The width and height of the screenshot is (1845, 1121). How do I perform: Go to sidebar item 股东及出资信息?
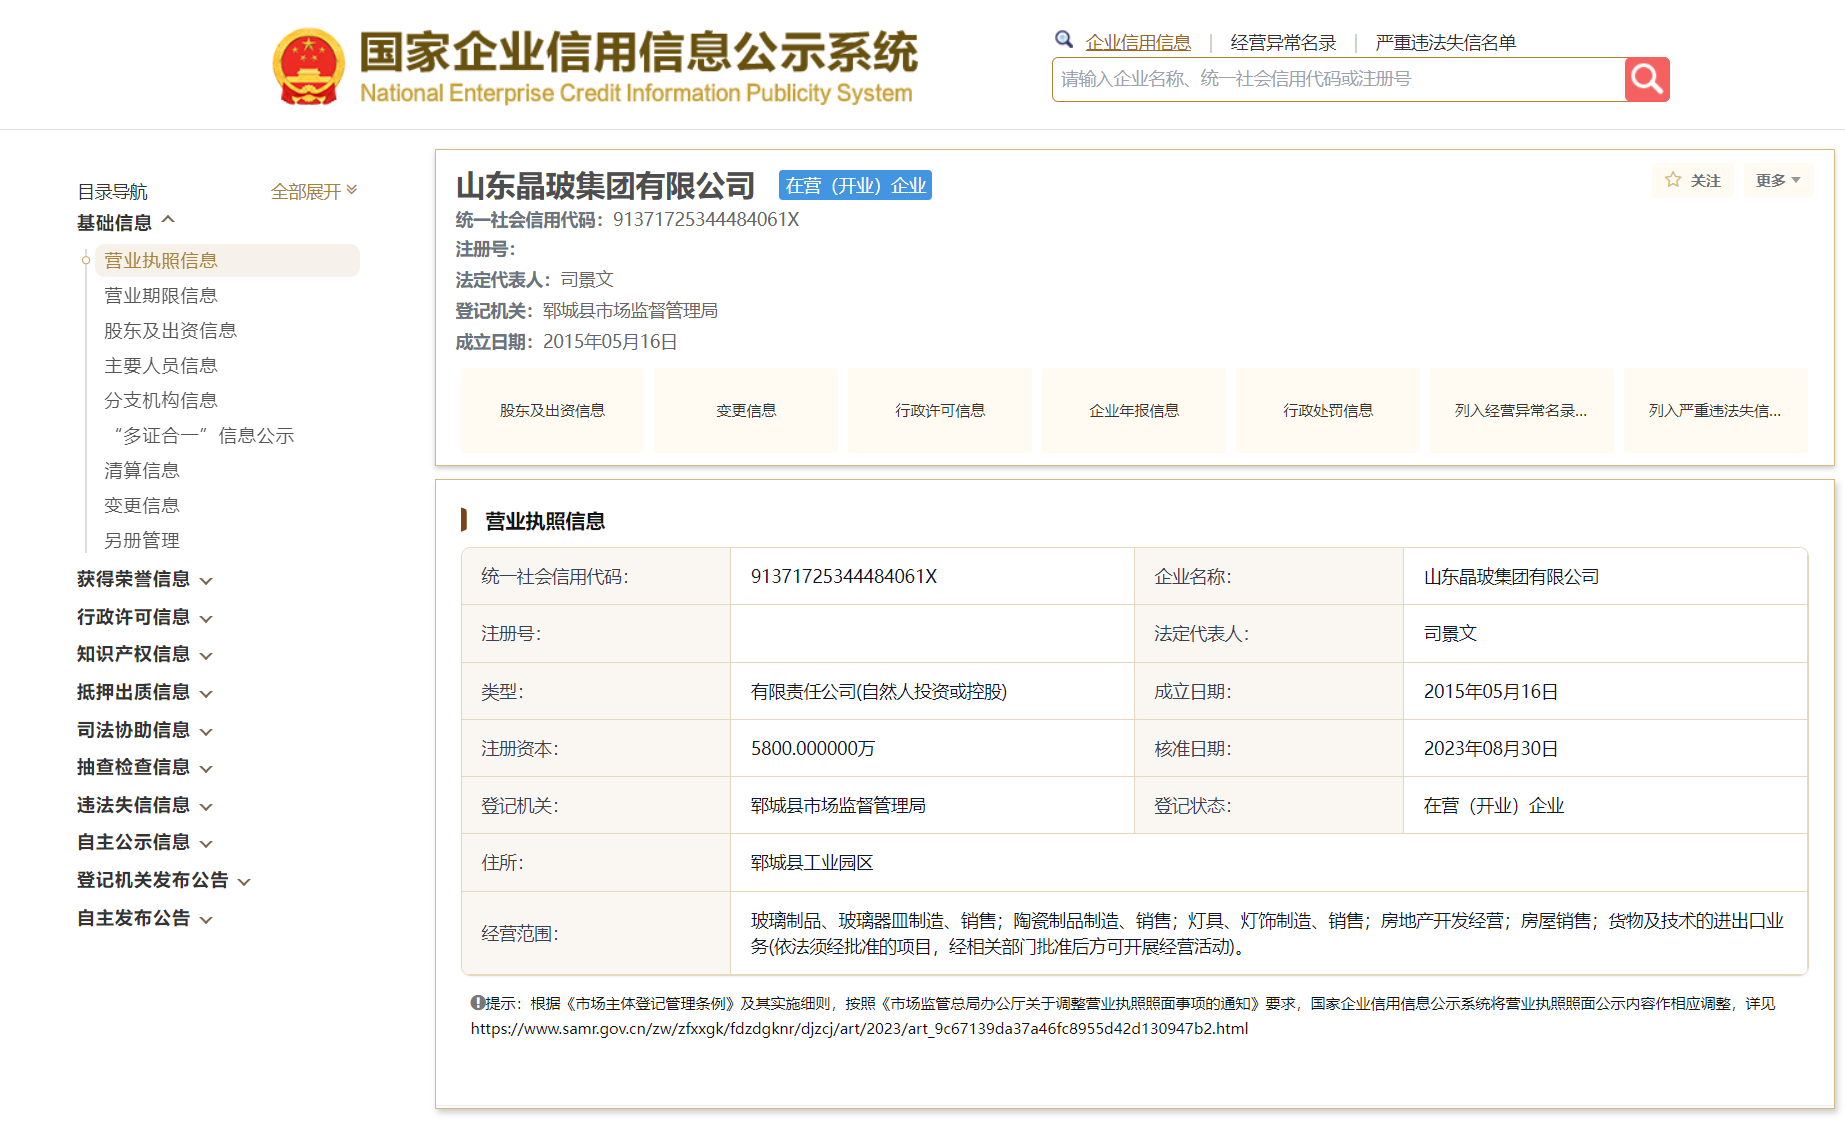click(x=170, y=330)
